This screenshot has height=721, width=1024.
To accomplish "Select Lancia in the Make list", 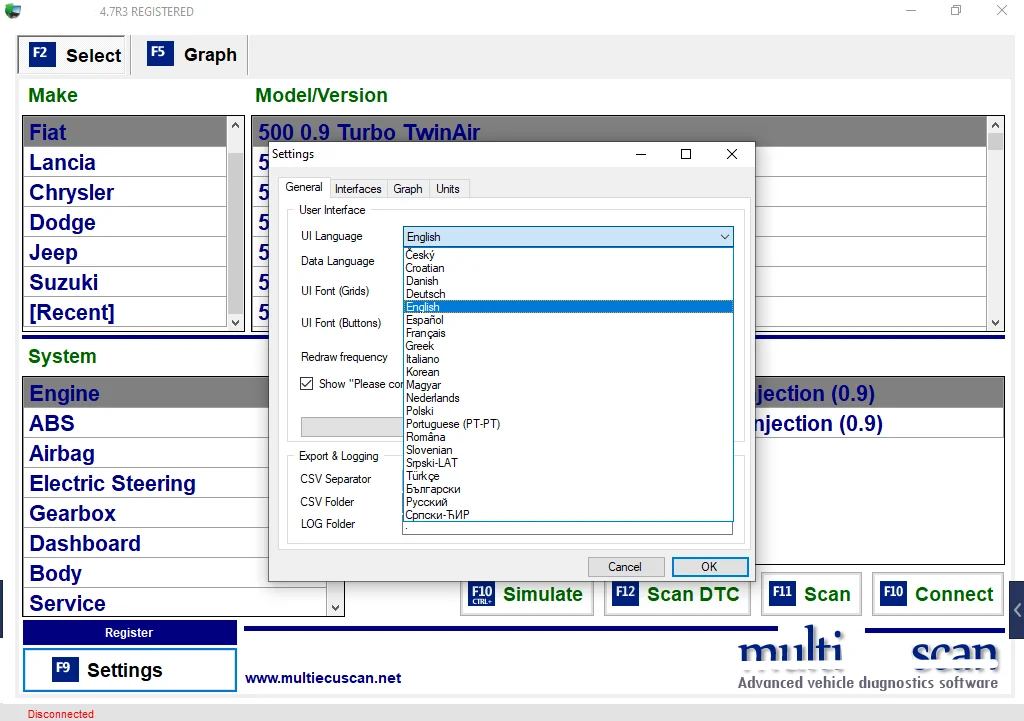I will click(125, 162).
